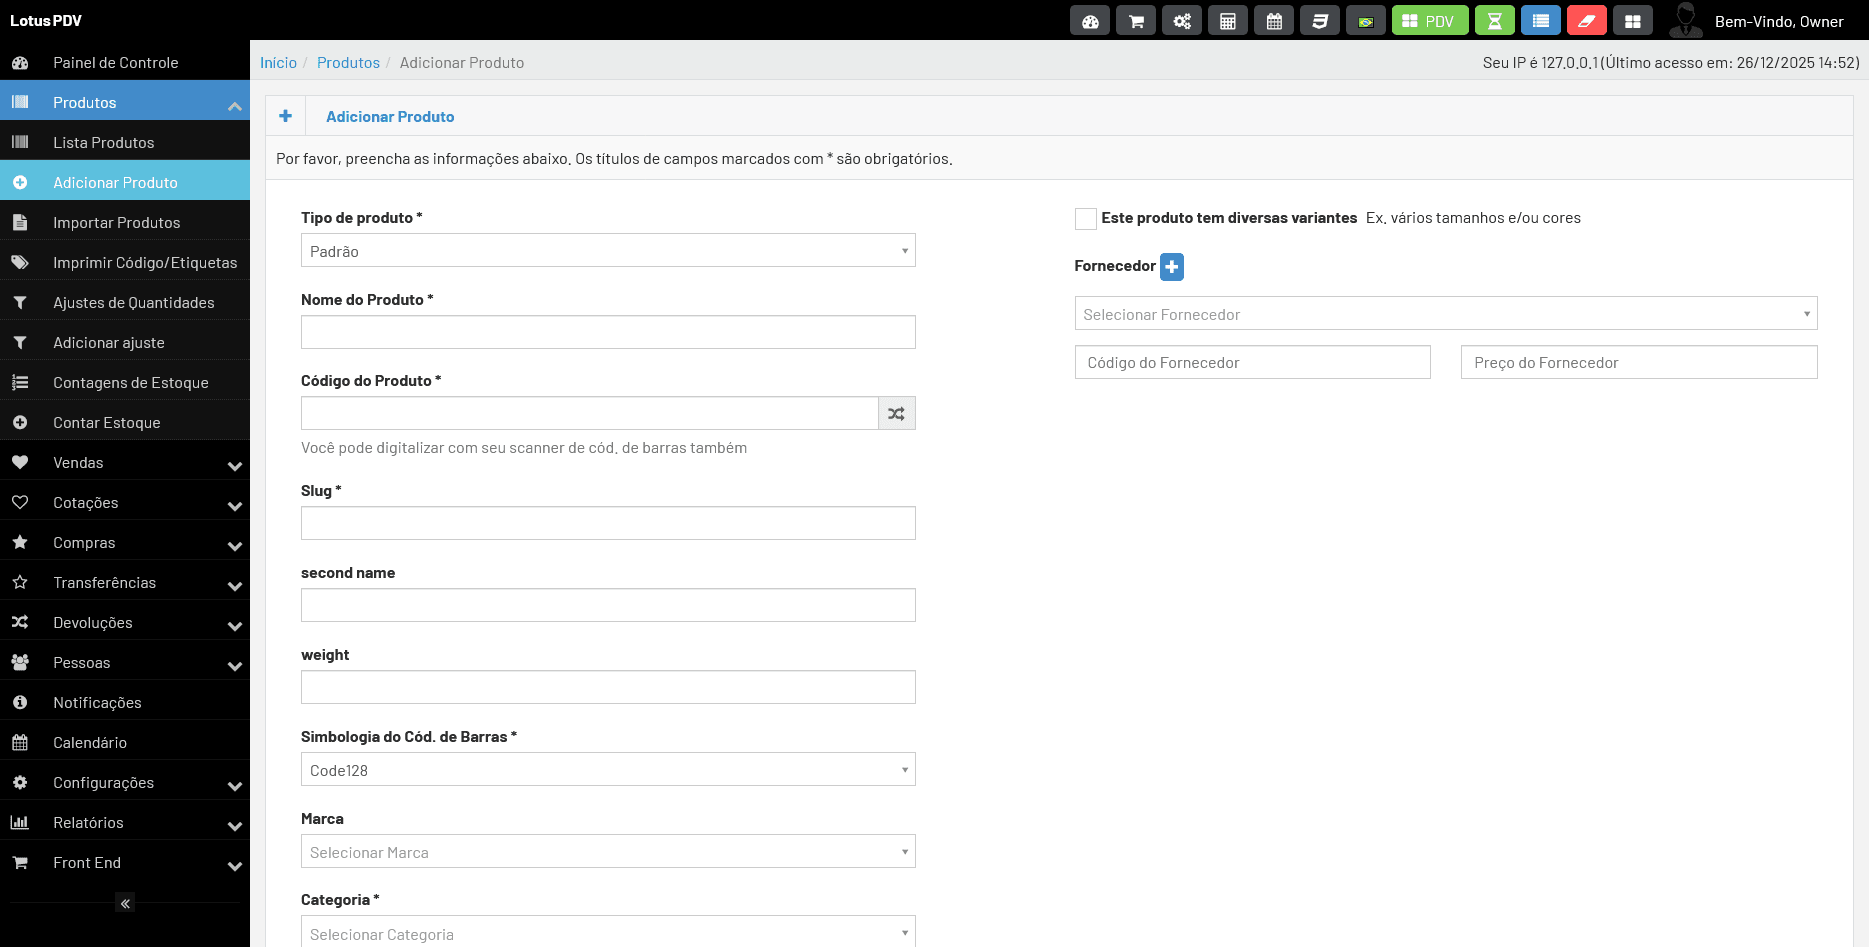The width and height of the screenshot is (1869, 947).
Task: Open the calendar icon in top toolbar
Action: 1274,21
